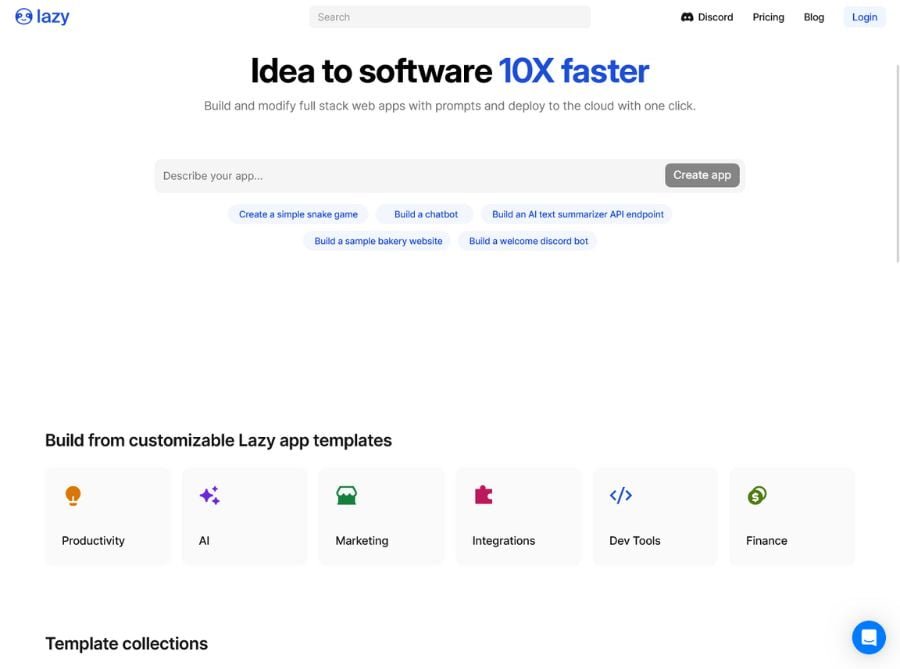Open the Marketing card label
This screenshot has height=669, width=900.
[x=362, y=540]
